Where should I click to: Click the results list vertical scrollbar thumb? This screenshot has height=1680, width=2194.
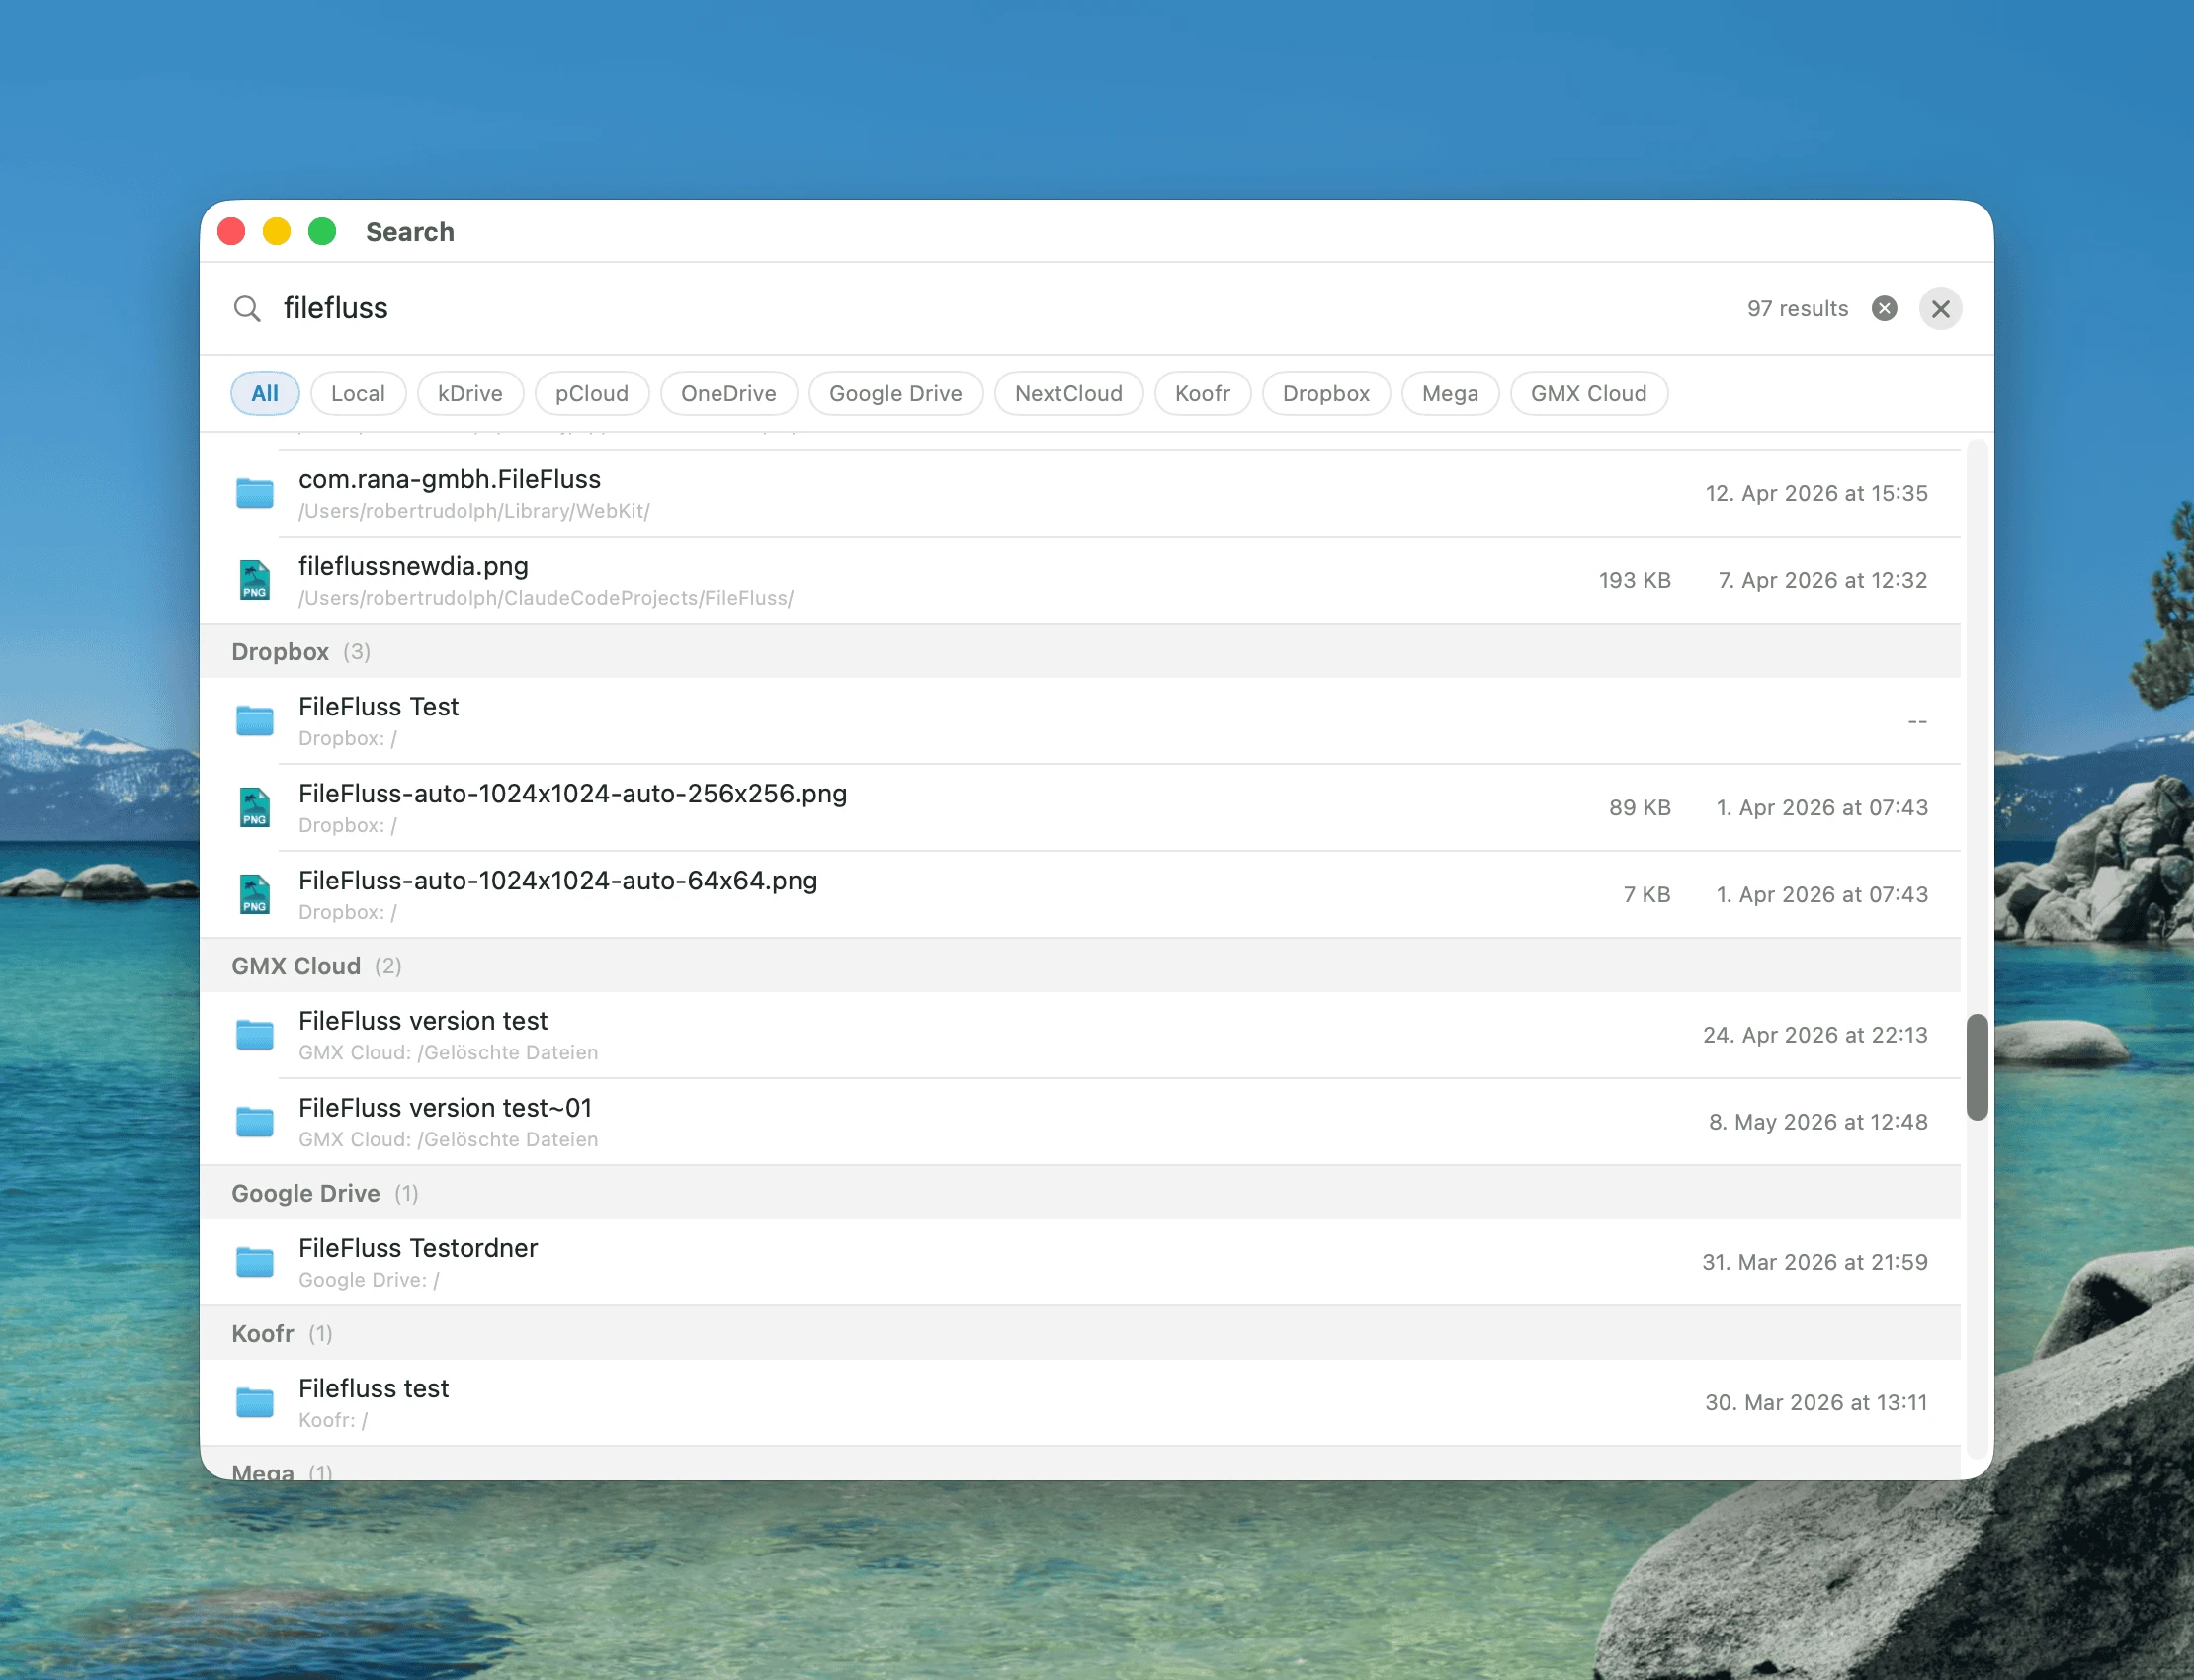(1976, 1067)
